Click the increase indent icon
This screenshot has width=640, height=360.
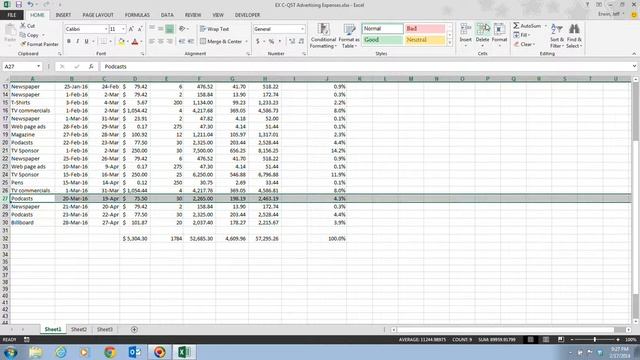coord(191,41)
